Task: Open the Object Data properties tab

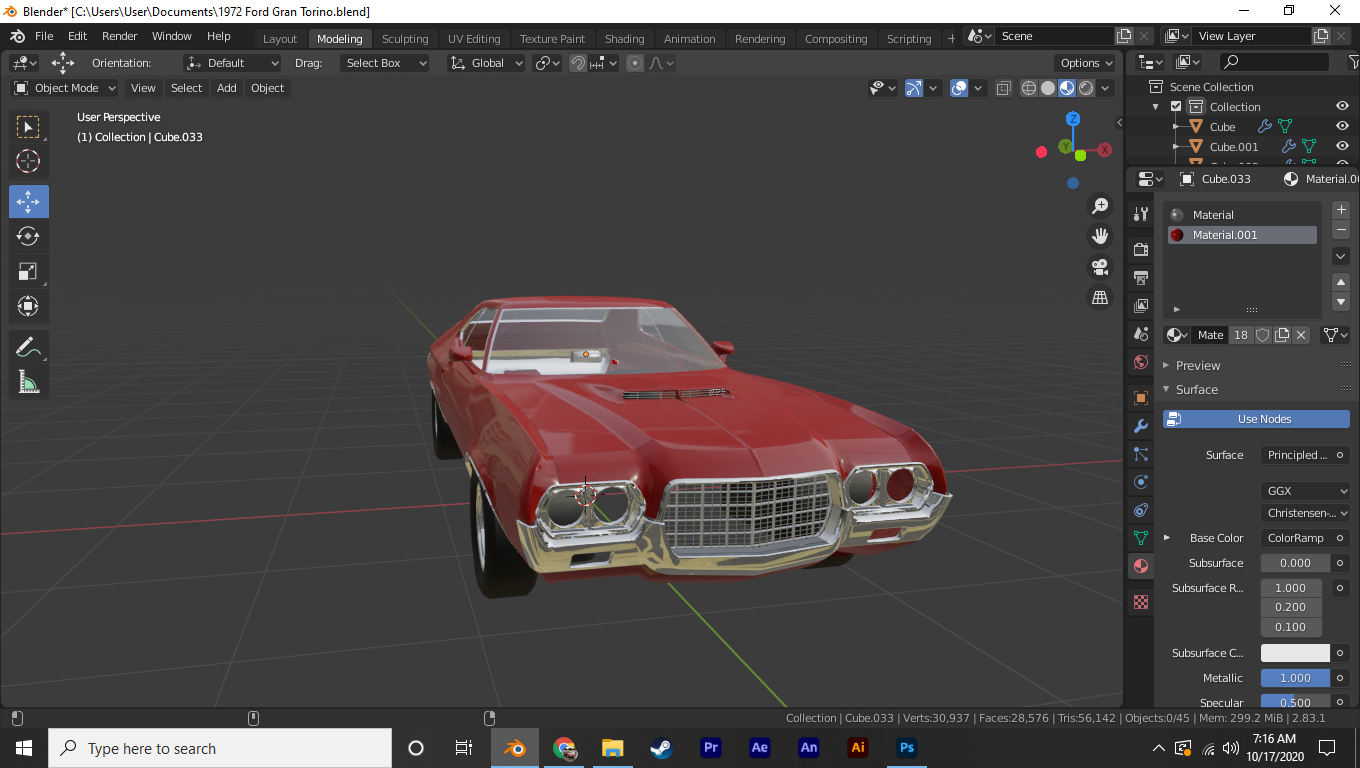Action: click(1141, 538)
